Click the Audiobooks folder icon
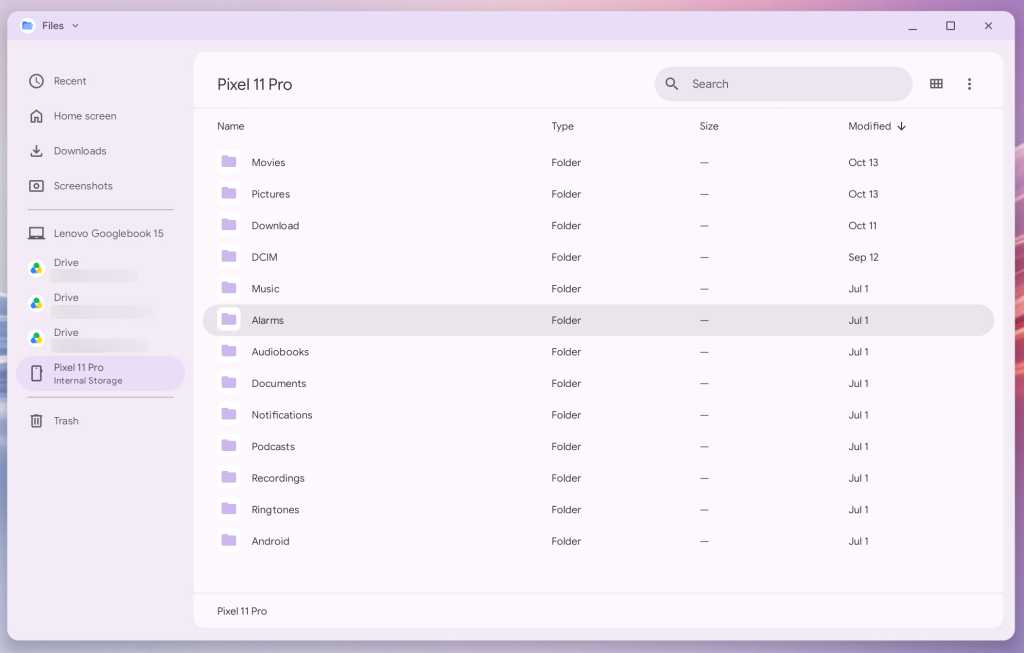 click(x=229, y=351)
